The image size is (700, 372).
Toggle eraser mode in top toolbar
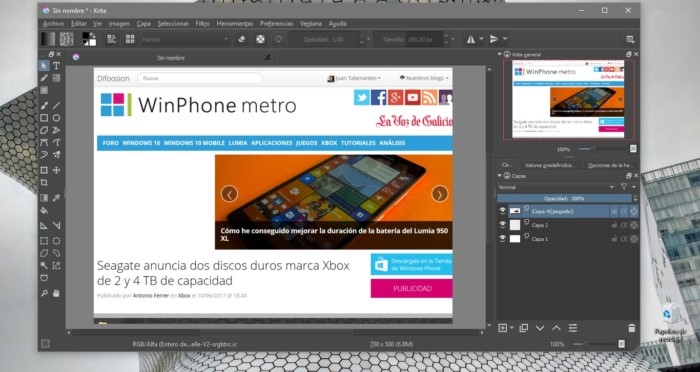pyautogui.click(x=242, y=39)
